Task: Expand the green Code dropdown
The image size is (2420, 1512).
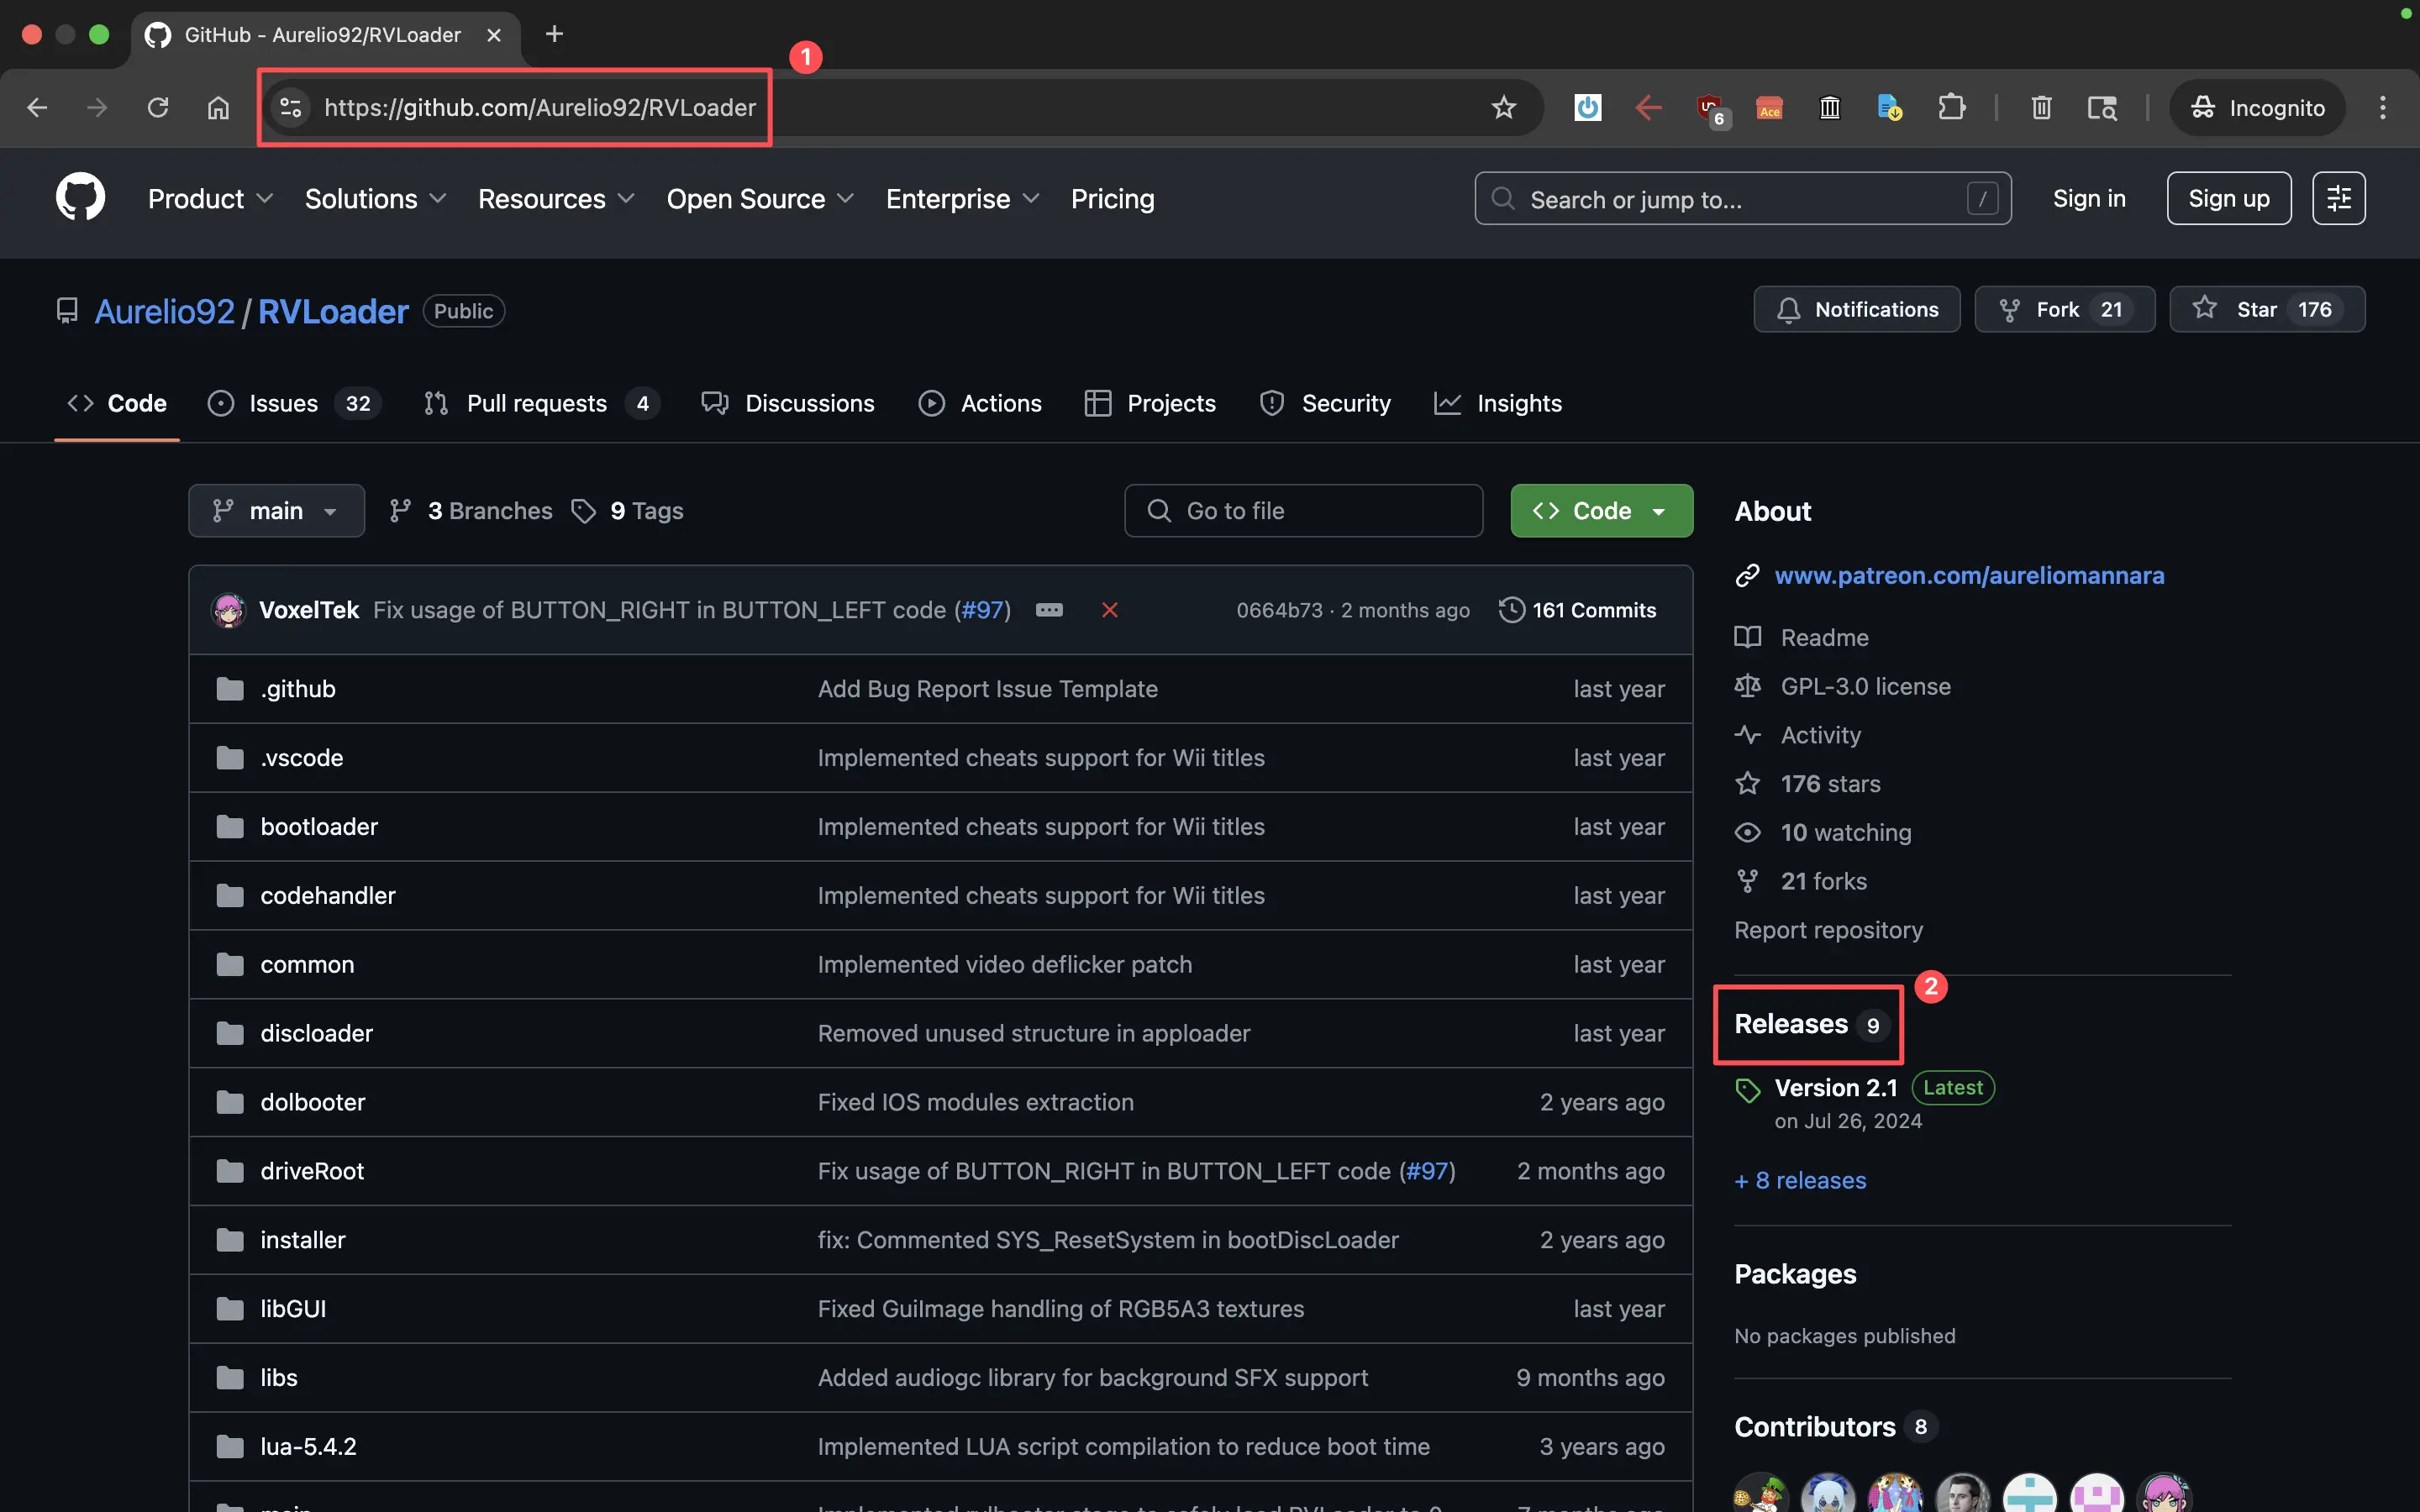Action: point(1601,511)
